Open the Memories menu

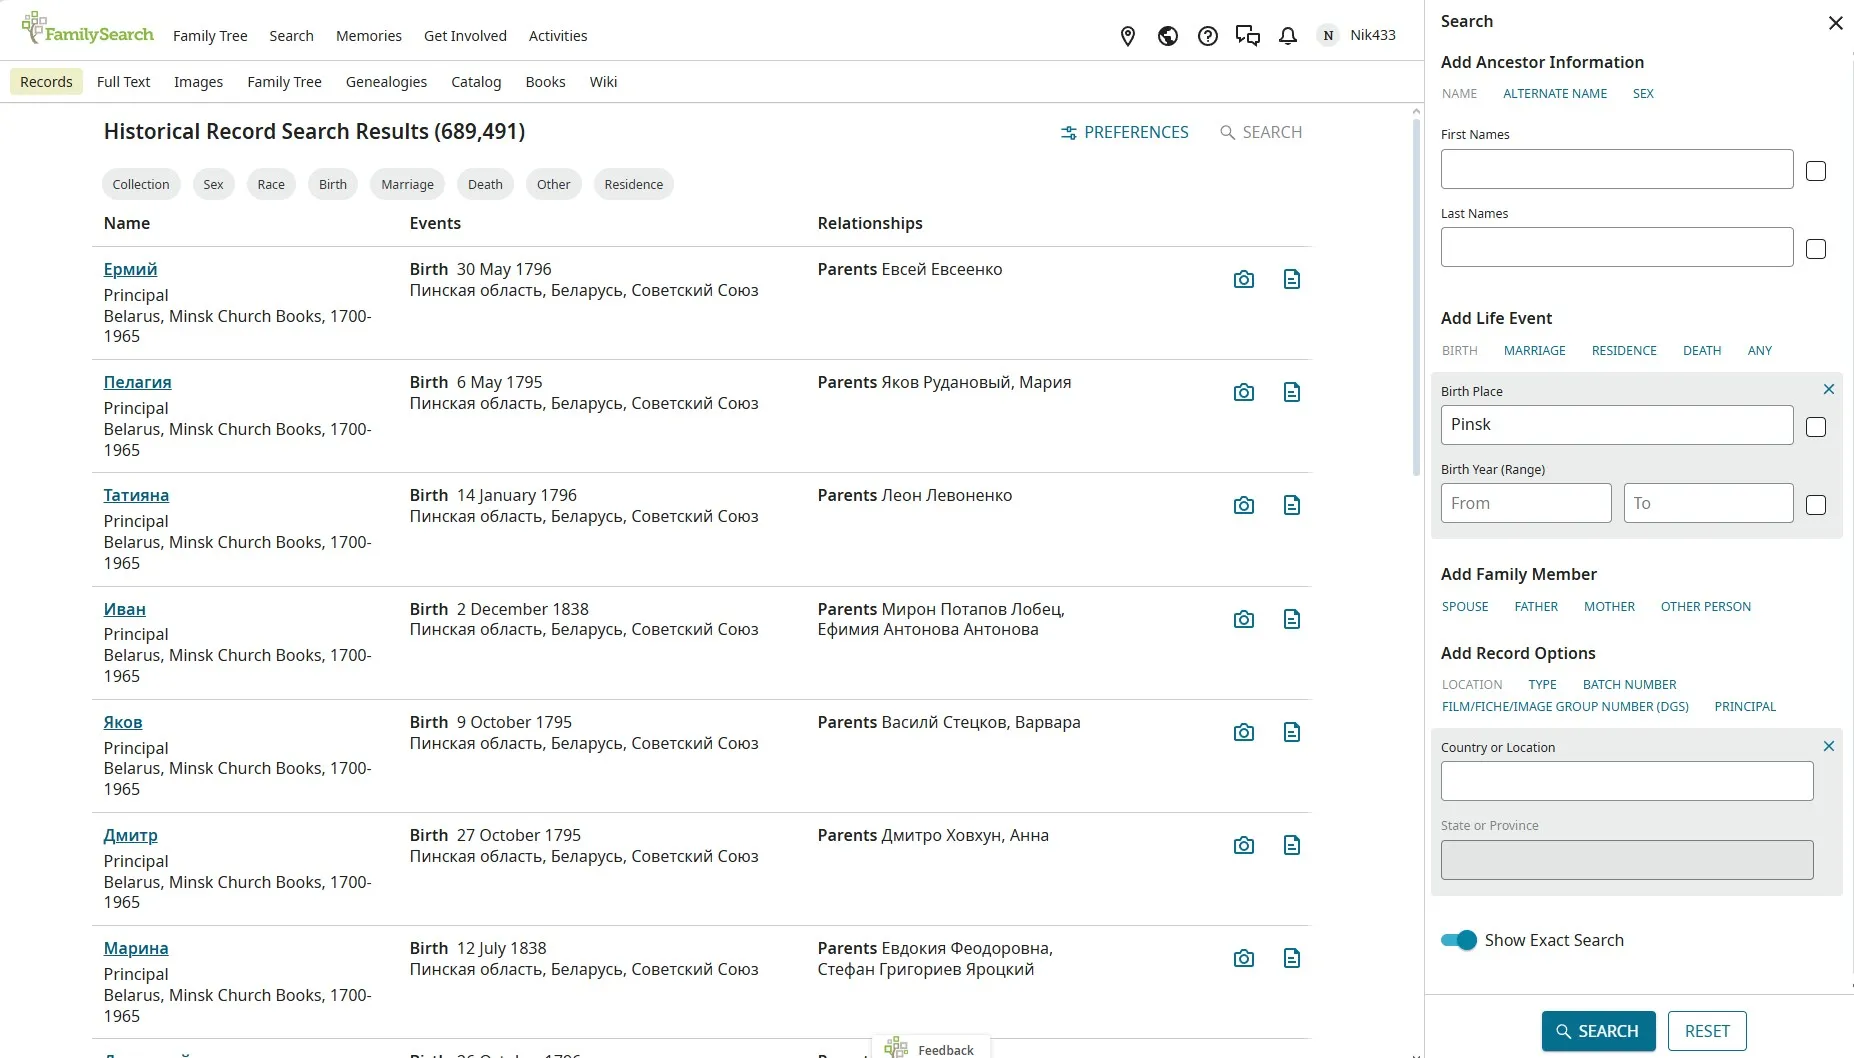click(x=368, y=36)
